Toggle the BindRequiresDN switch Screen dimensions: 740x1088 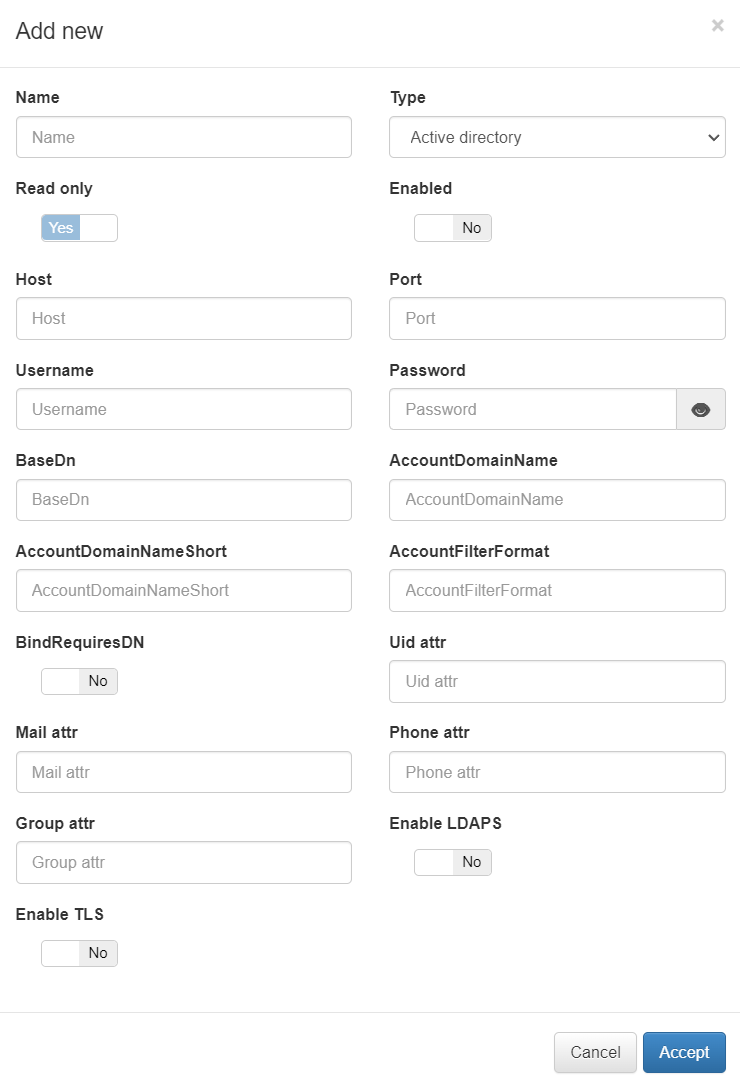[x=79, y=681]
